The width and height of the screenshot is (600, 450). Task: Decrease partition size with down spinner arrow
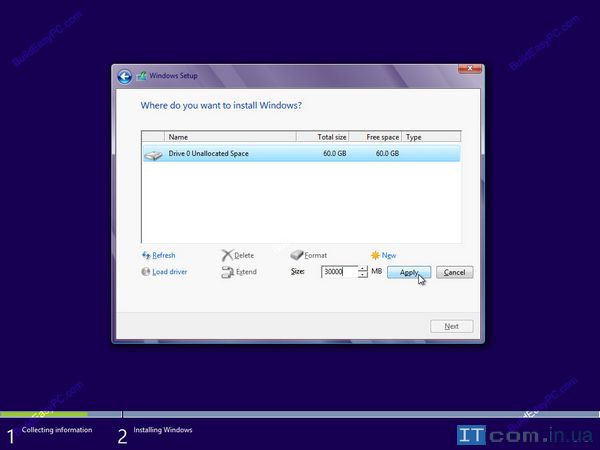point(362,276)
